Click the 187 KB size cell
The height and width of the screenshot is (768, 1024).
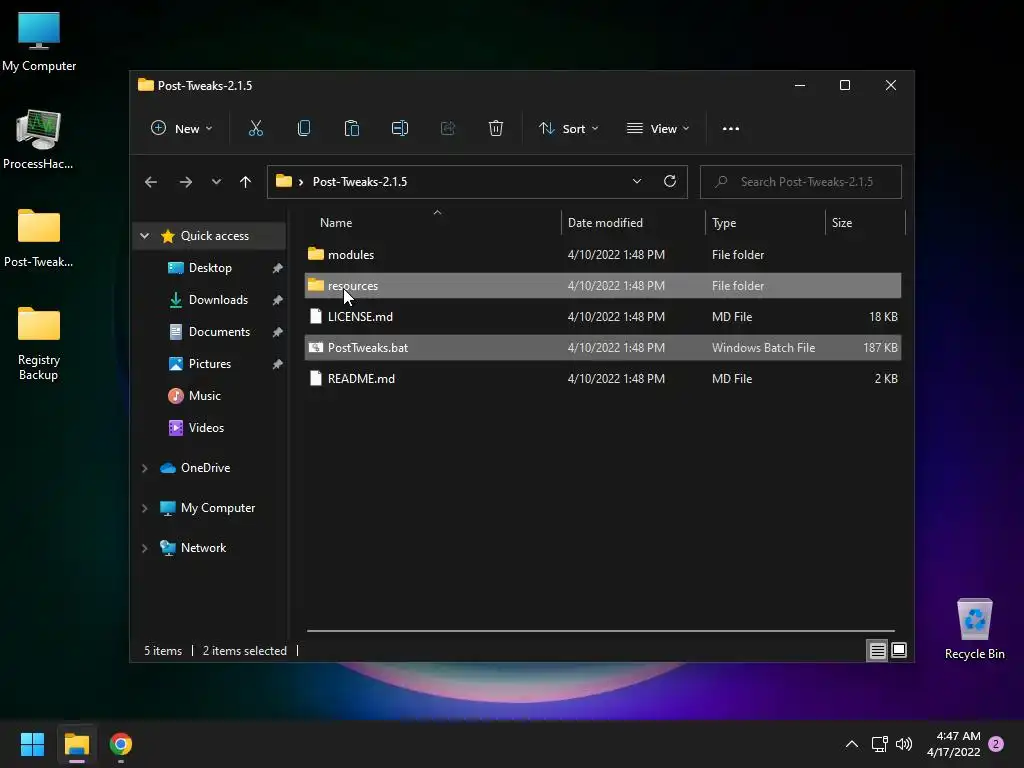pos(880,347)
